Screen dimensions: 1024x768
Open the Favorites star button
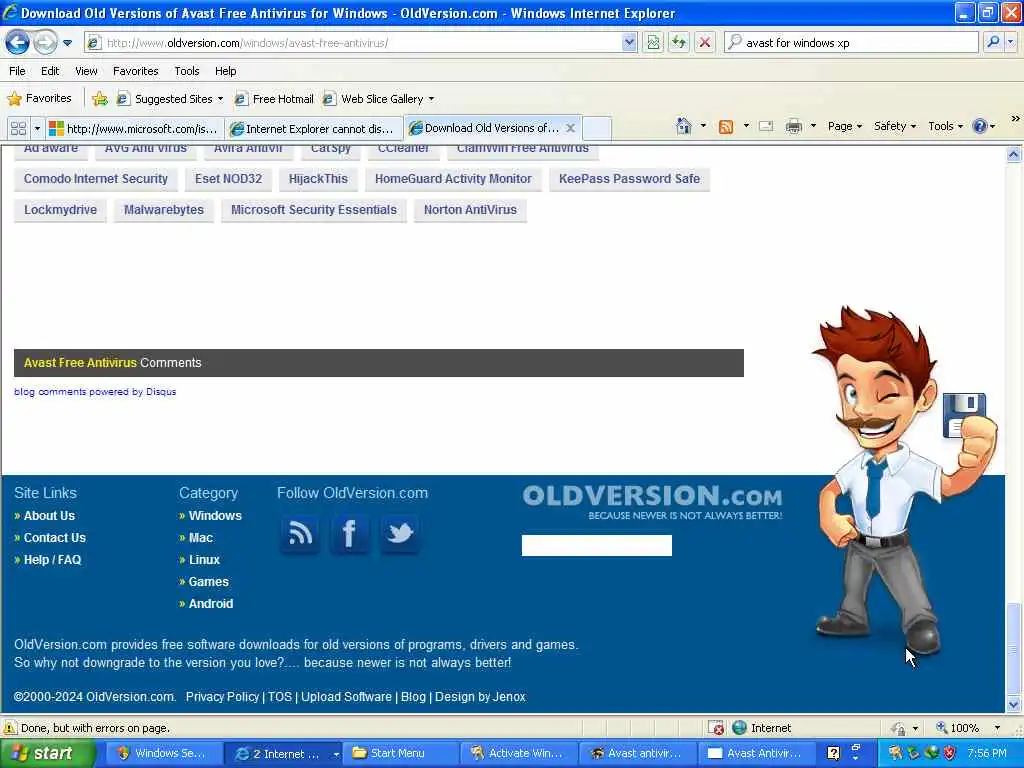coord(40,99)
